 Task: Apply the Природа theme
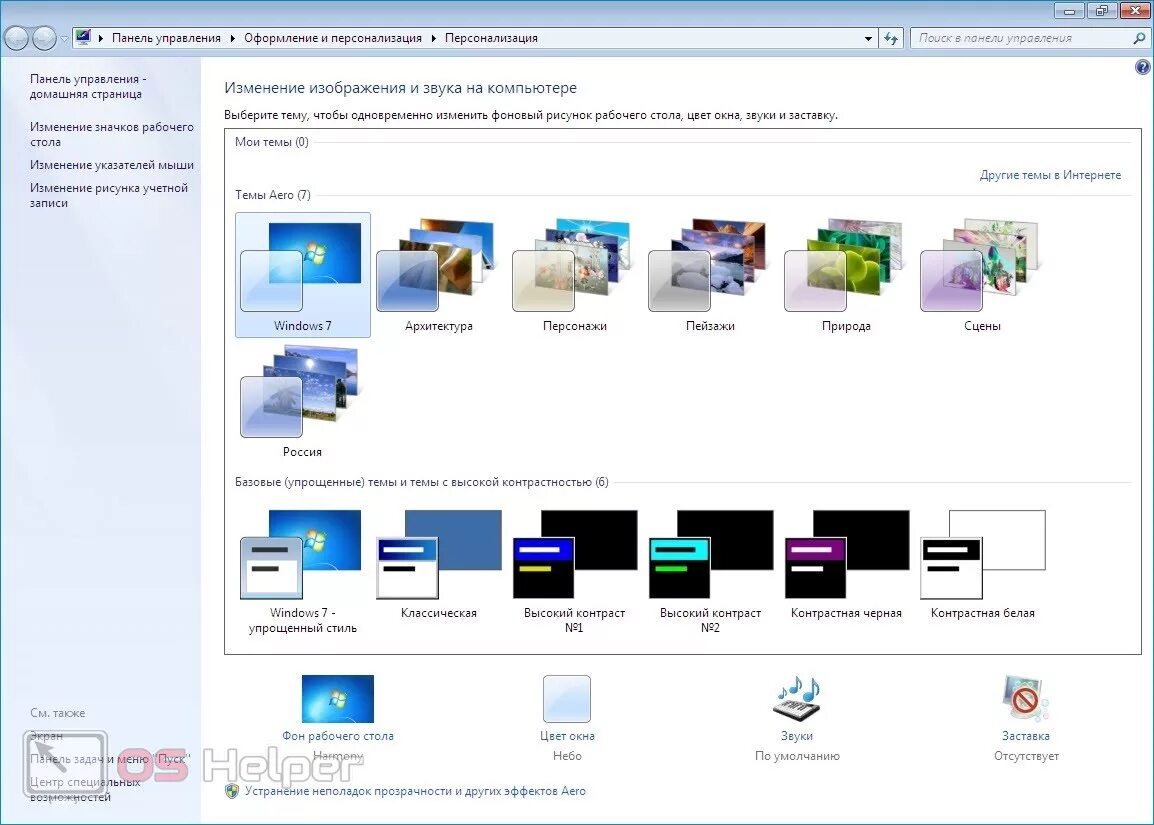(846, 275)
